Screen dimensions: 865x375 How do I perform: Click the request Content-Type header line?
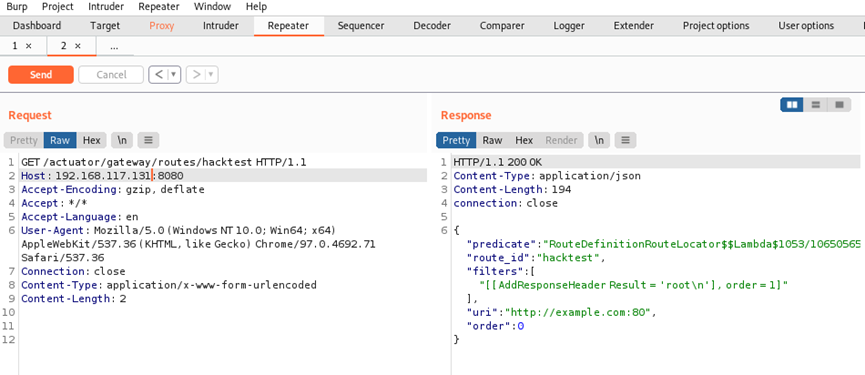169,286
